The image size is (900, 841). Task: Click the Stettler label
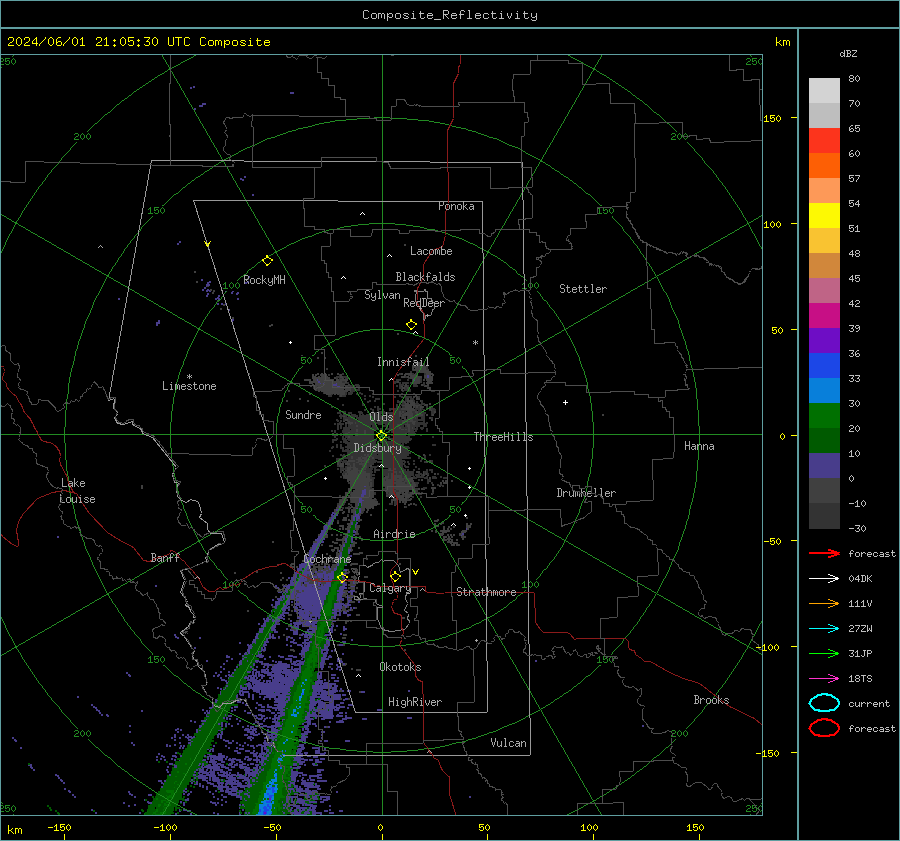(x=583, y=289)
